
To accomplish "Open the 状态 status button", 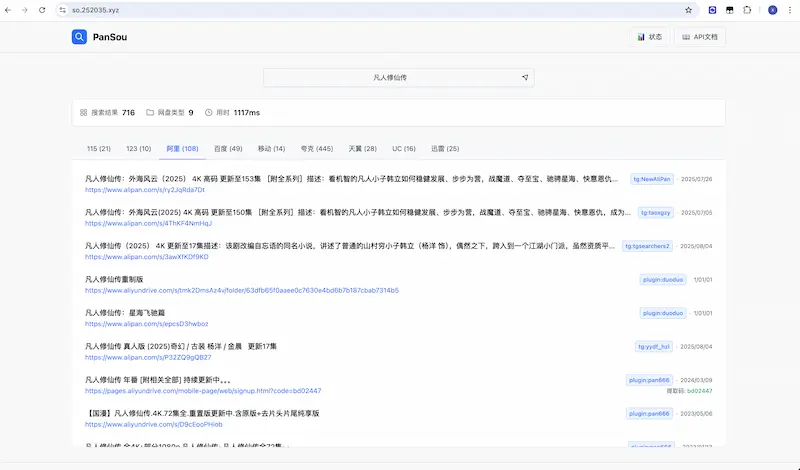I will [649, 37].
